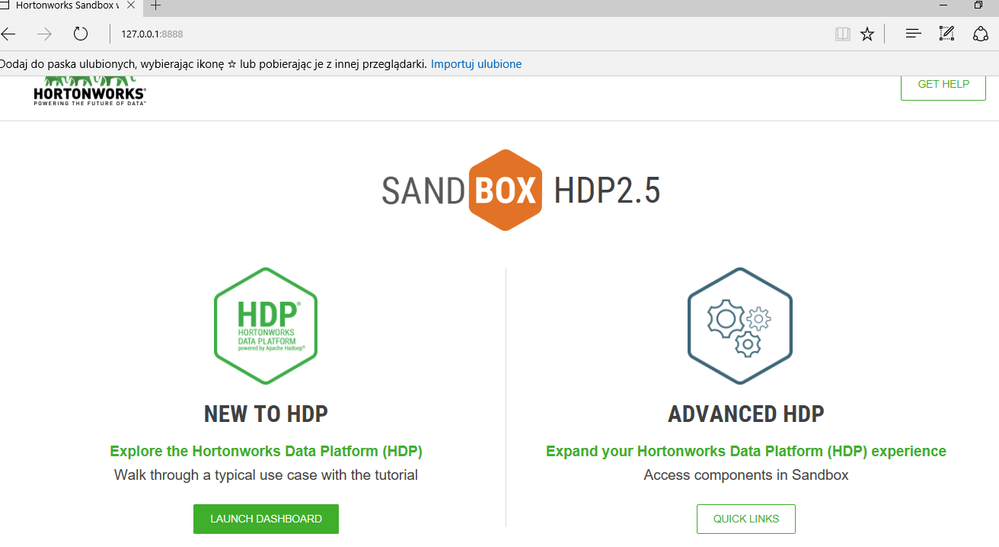999x547 pixels.
Task: Close the Hortonworks Sandbox tab
Action: click(x=131, y=5)
